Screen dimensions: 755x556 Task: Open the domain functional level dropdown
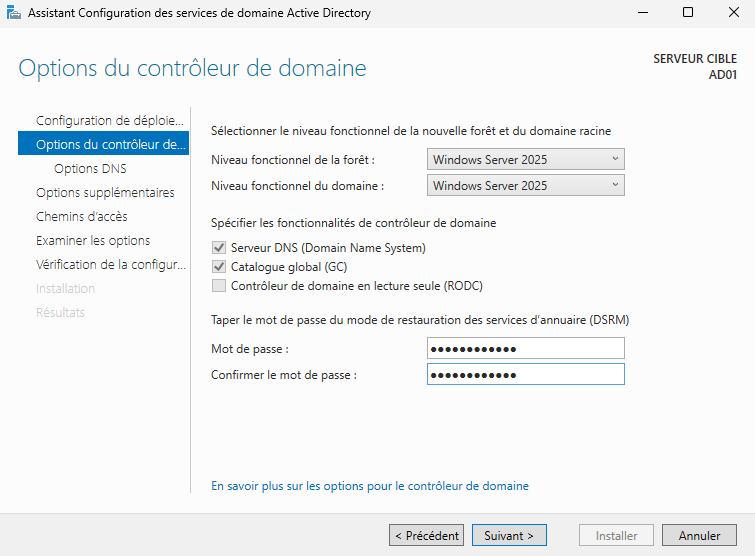(x=525, y=185)
